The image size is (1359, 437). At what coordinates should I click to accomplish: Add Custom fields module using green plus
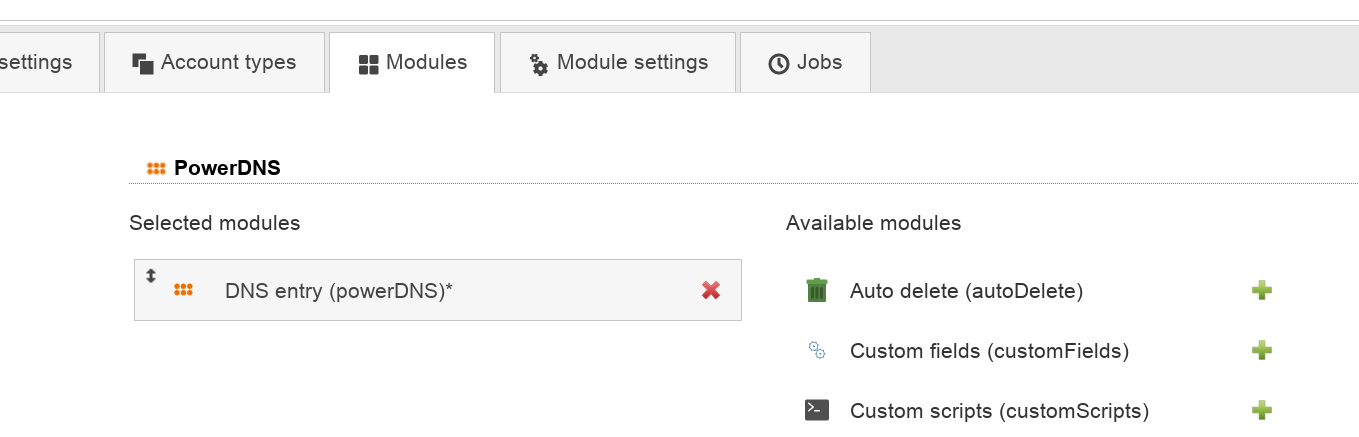[1262, 351]
